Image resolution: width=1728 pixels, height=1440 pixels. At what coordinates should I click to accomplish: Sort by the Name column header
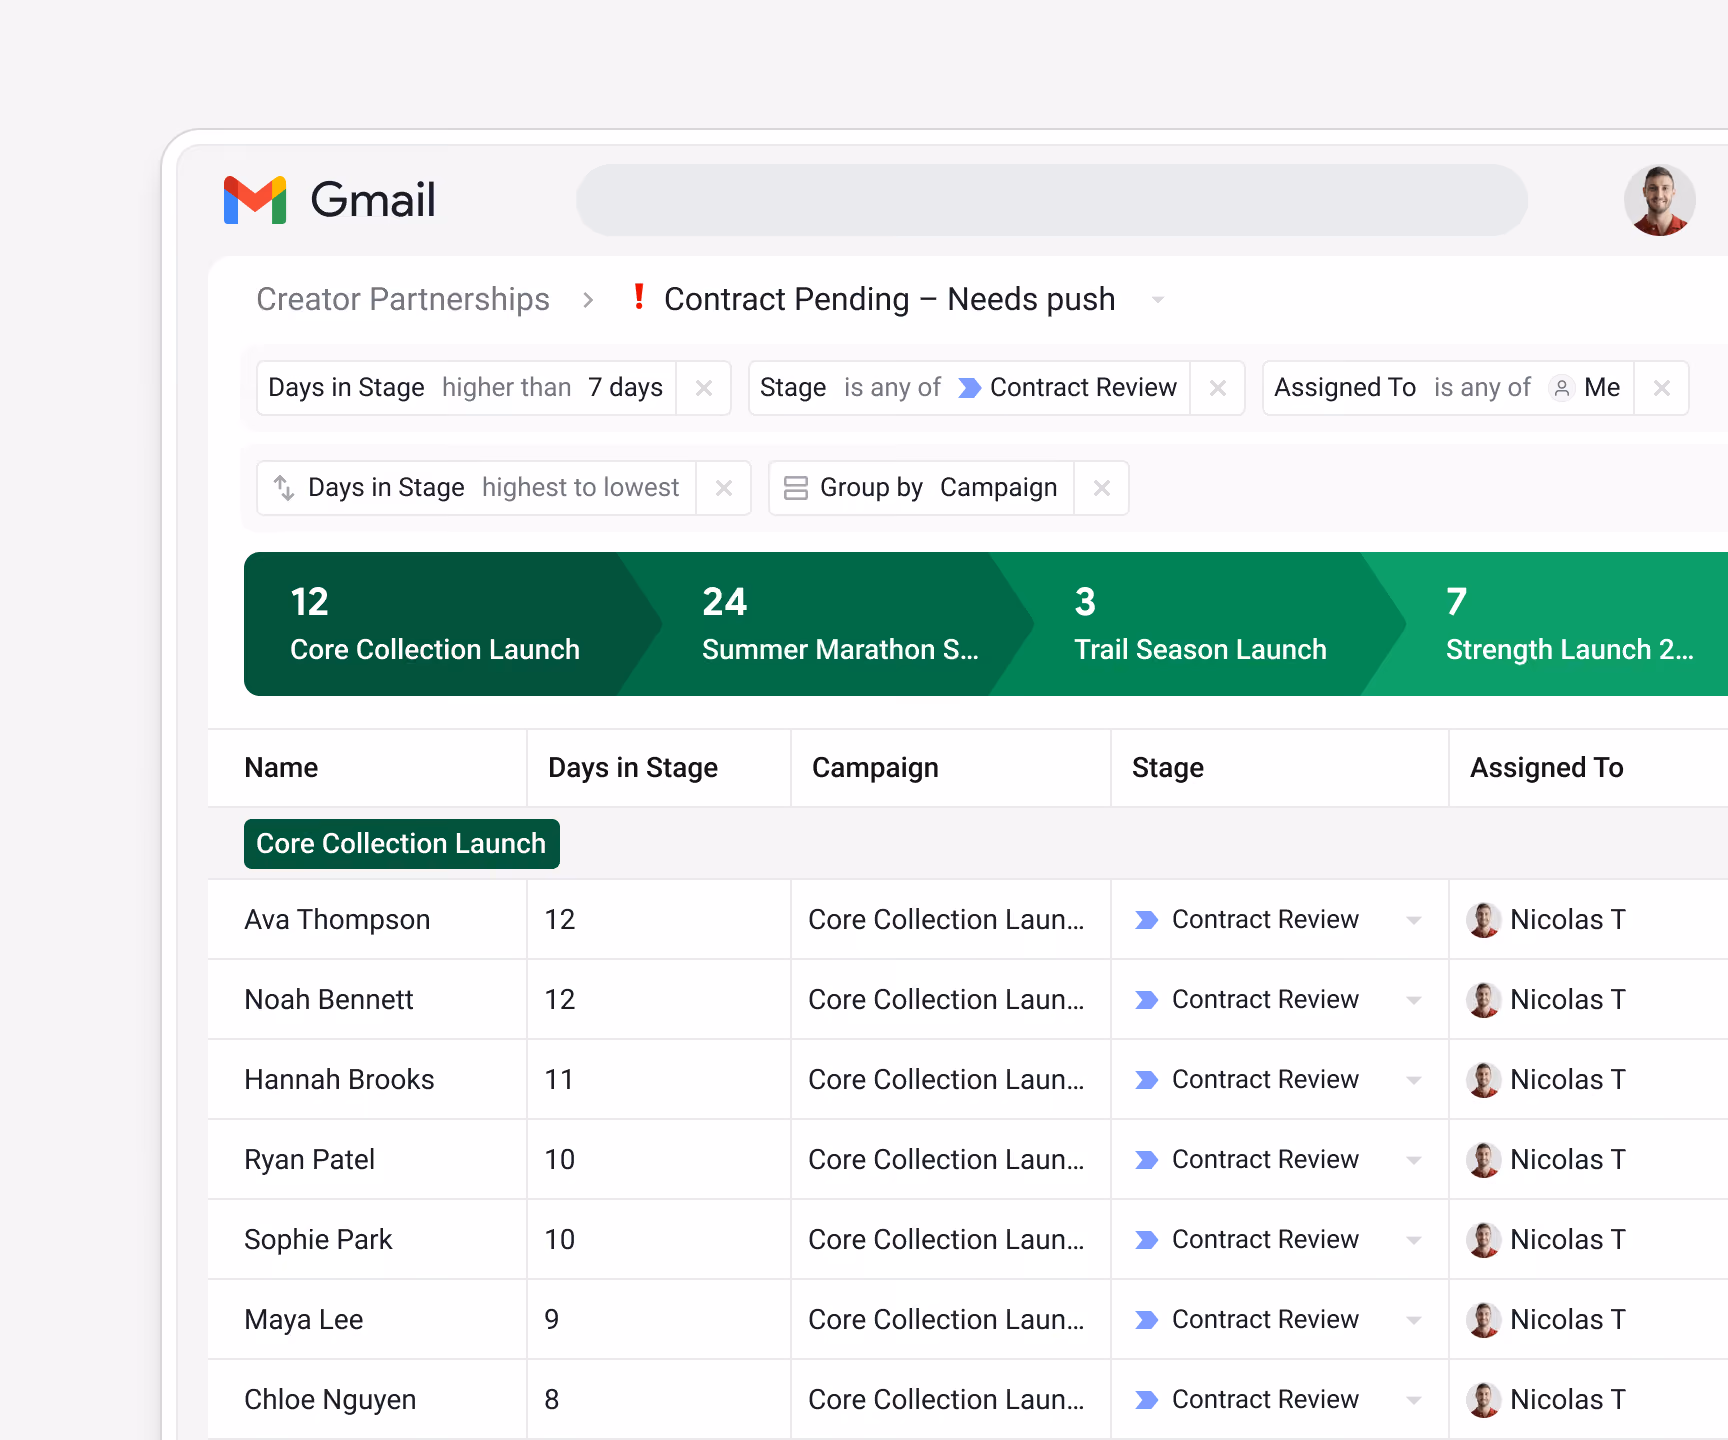coord(281,768)
